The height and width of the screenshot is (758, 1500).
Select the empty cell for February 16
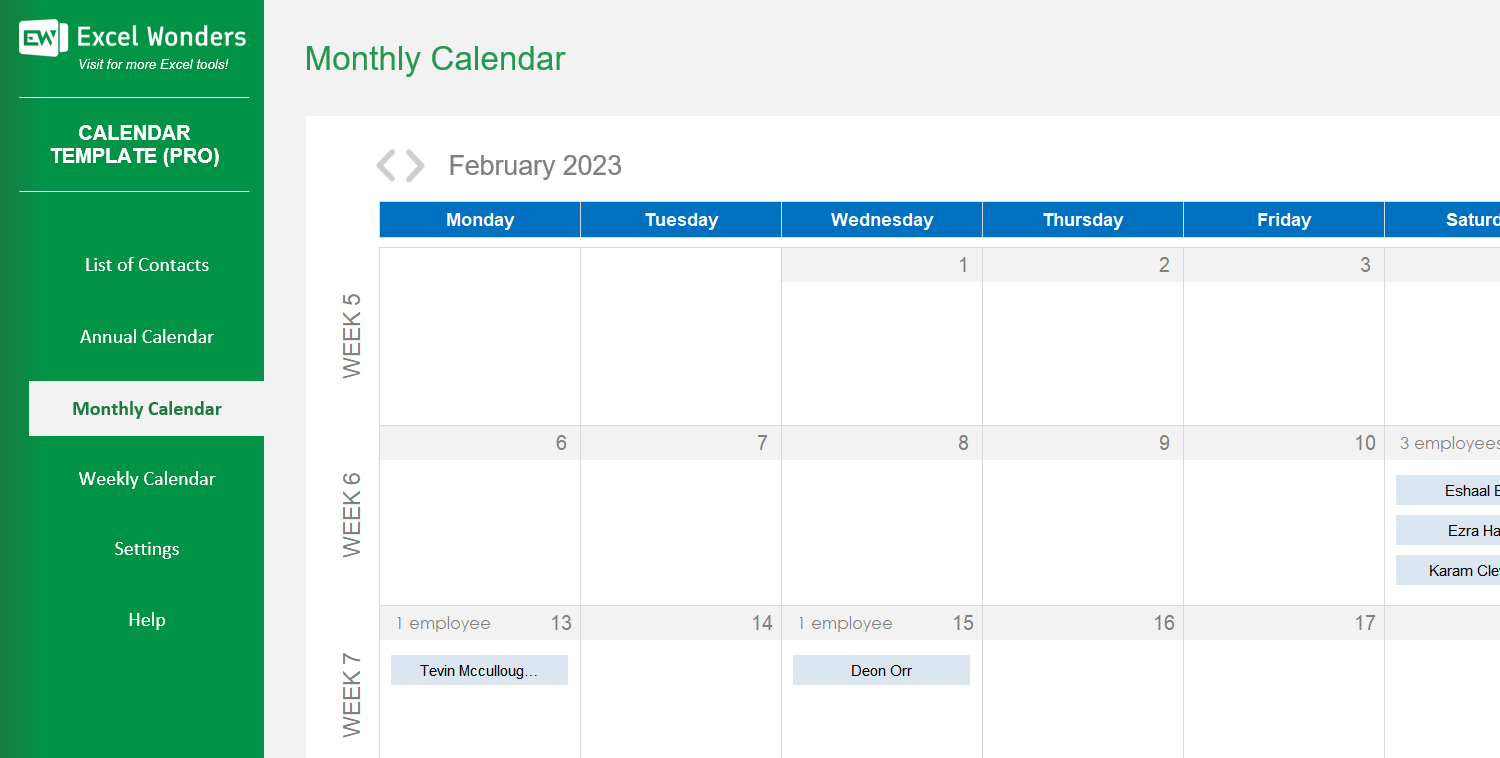click(x=1082, y=690)
